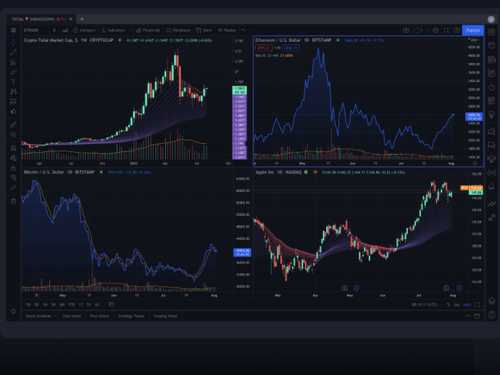
Task: Open the go-to-date calendar icon
Action: pyautogui.click(x=111, y=305)
